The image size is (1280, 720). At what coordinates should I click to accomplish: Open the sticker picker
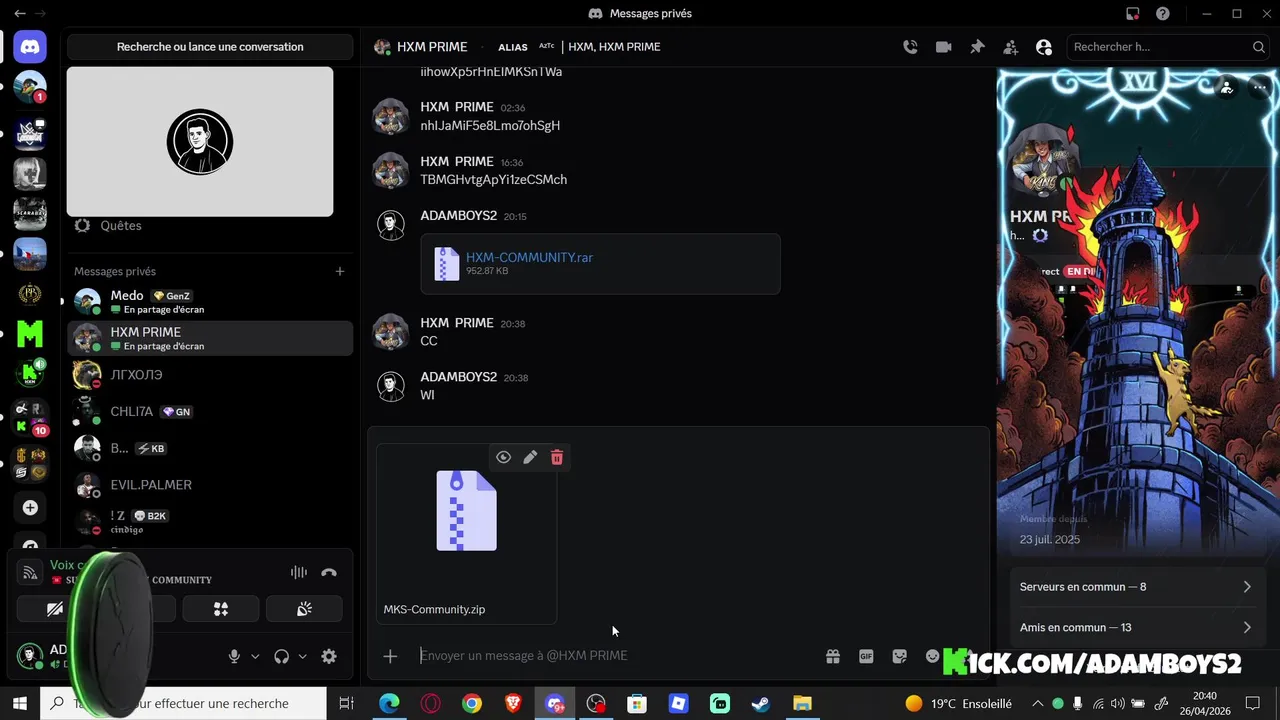coord(900,656)
